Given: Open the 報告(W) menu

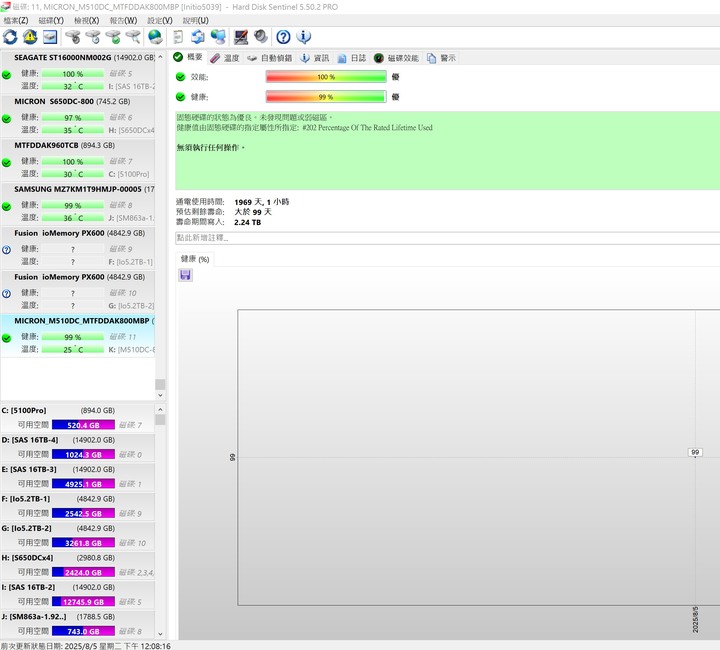Looking at the screenshot, I should tap(123, 21).
